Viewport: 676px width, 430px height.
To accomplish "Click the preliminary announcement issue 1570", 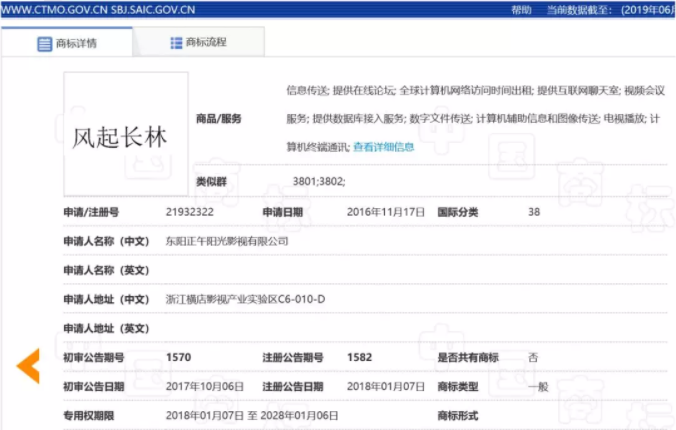I will click(x=178, y=357).
